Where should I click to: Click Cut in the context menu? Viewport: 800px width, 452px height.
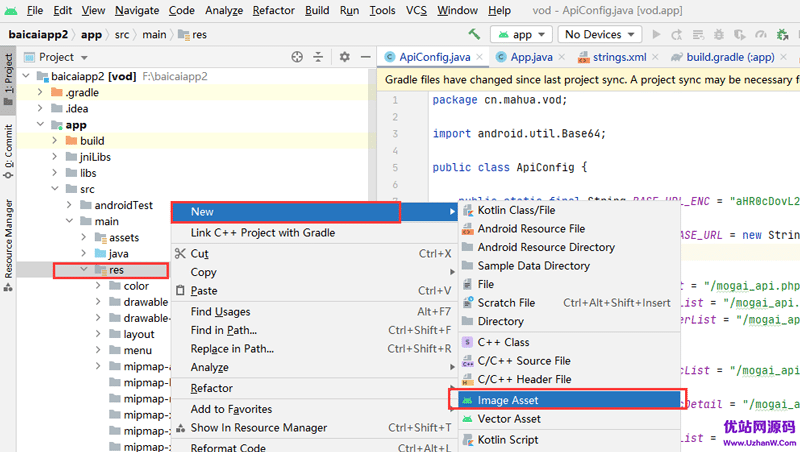pyautogui.click(x=314, y=254)
